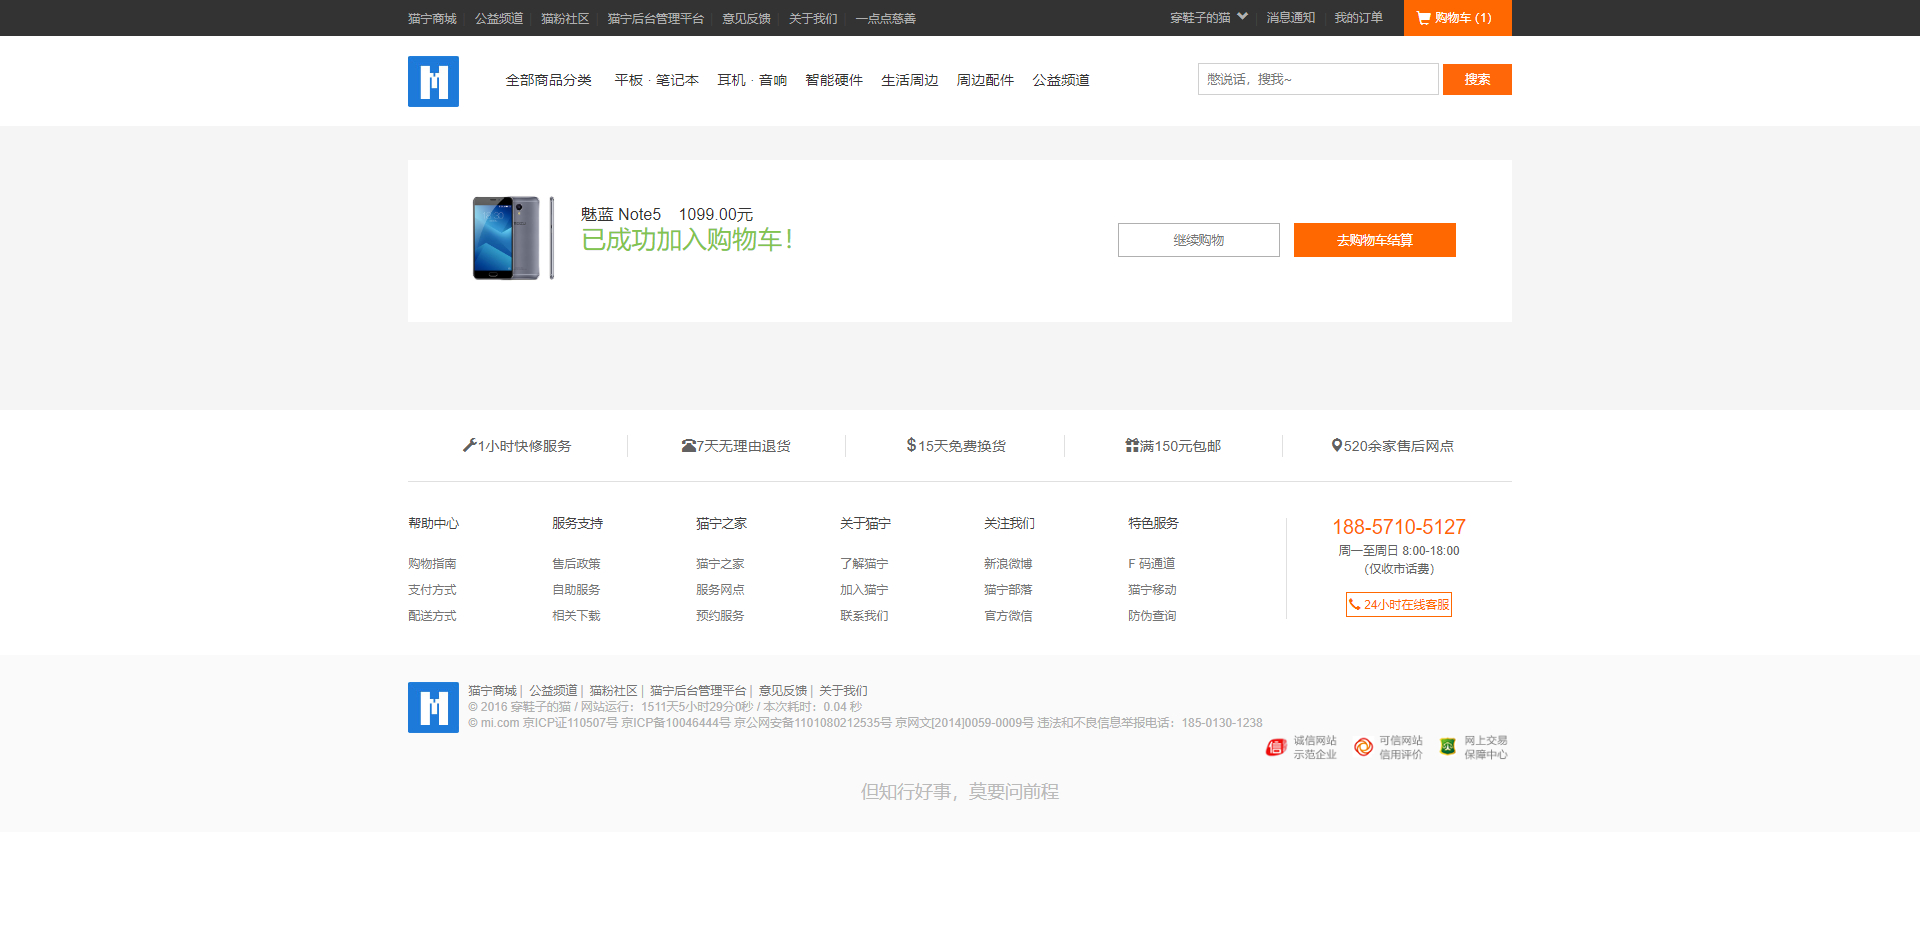Open 我的订单 in the top bar
Screen dimensions: 1920x937
pos(1359,18)
